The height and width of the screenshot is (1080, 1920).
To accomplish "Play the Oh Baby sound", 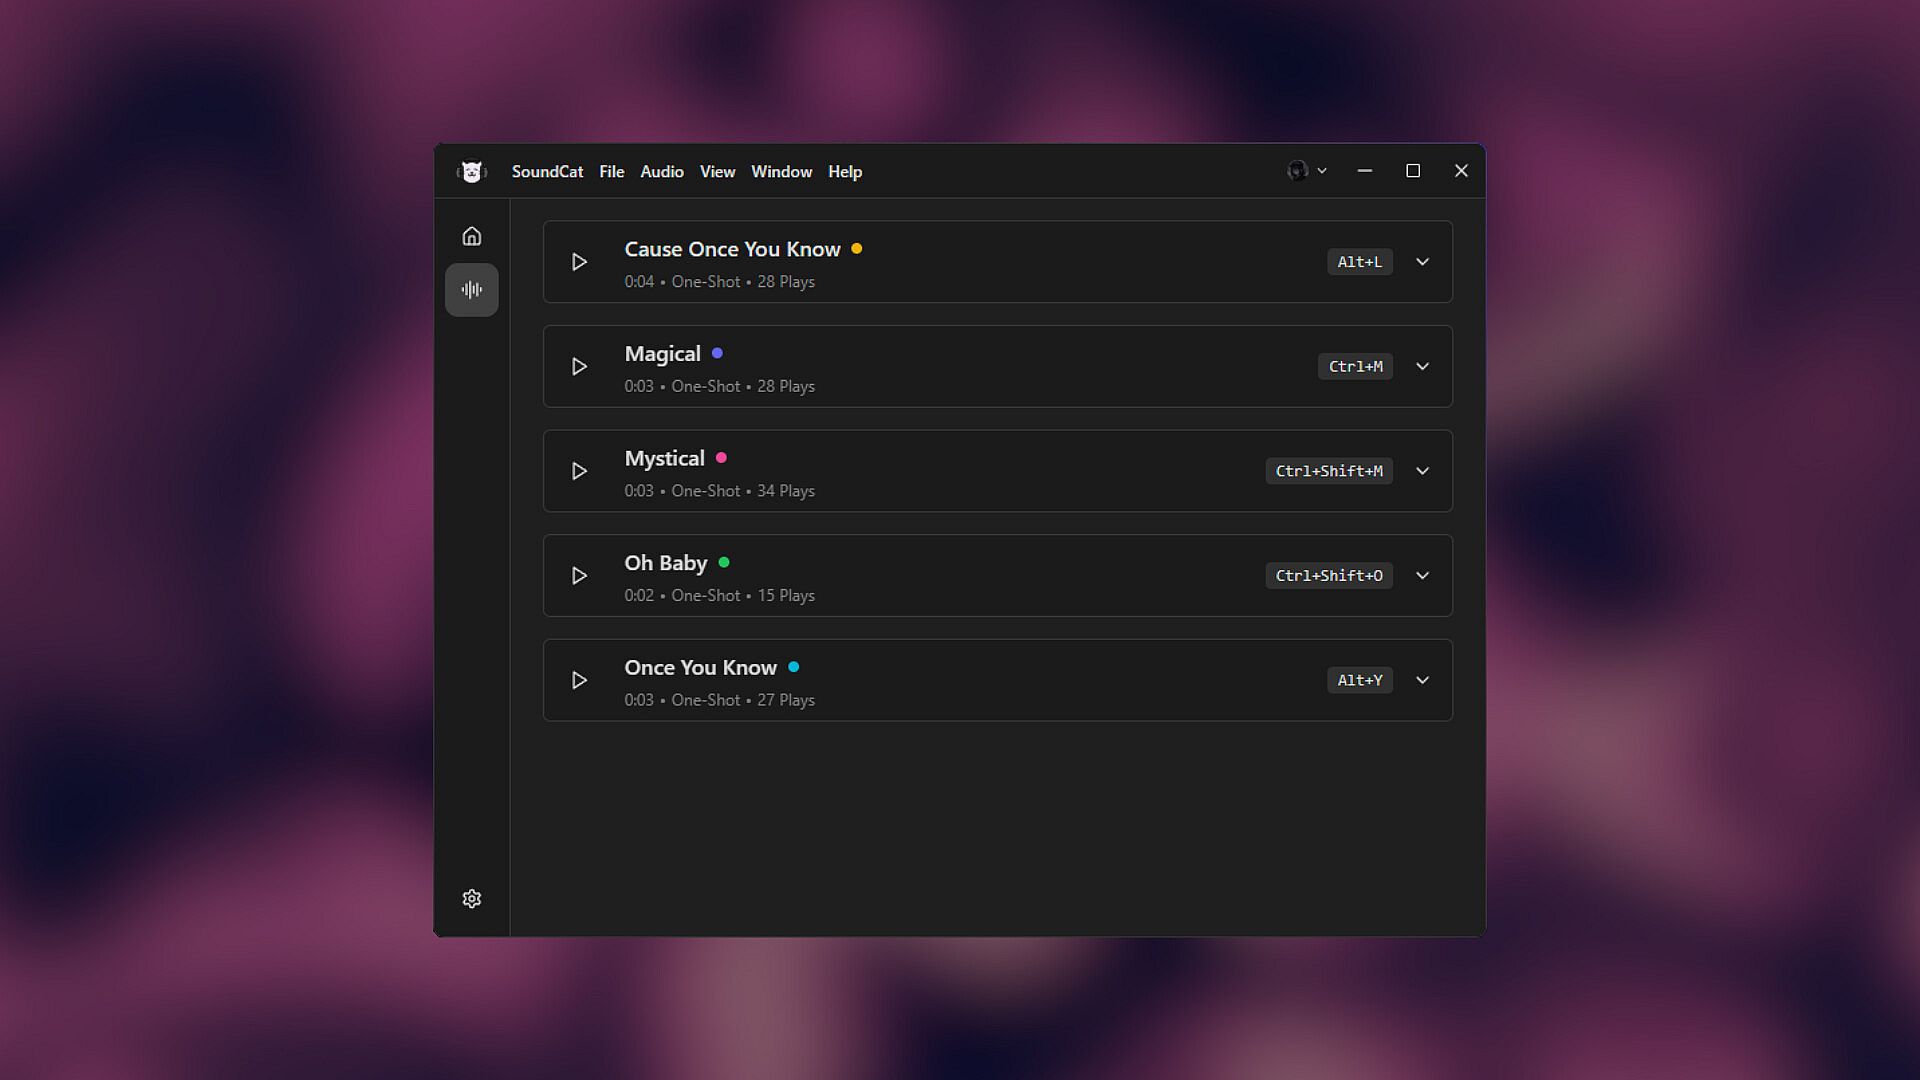I will (579, 576).
